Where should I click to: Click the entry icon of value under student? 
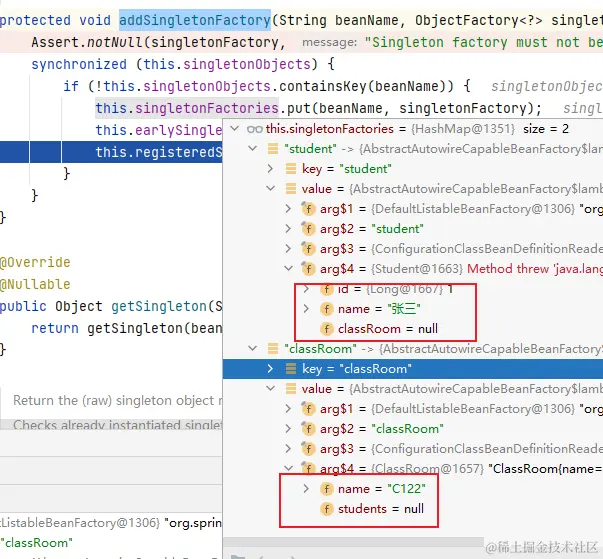pyautogui.click(x=291, y=189)
